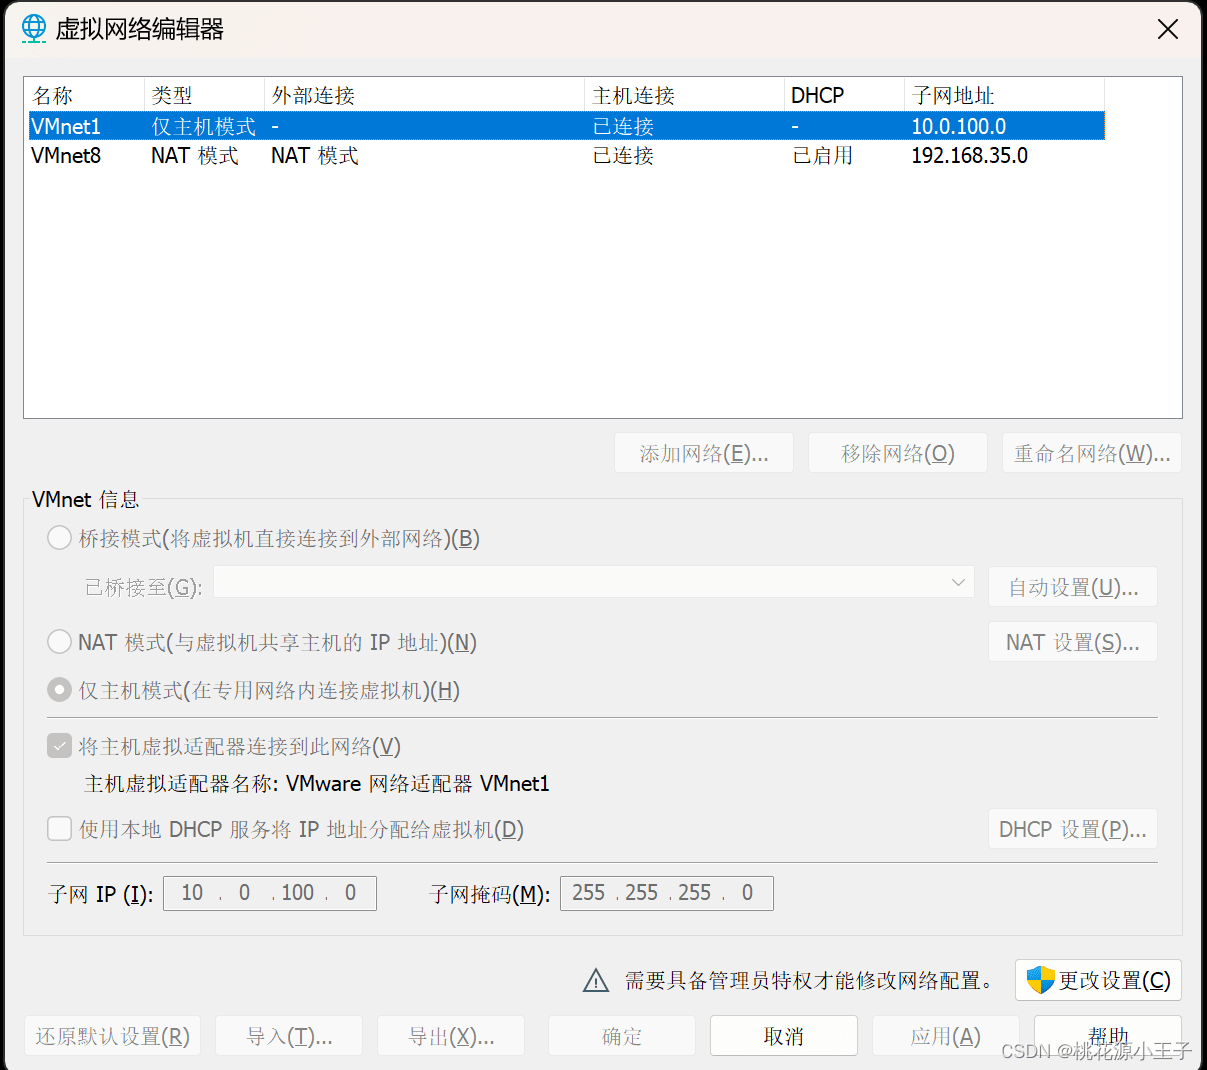Click the warning triangle icon

(x=596, y=980)
